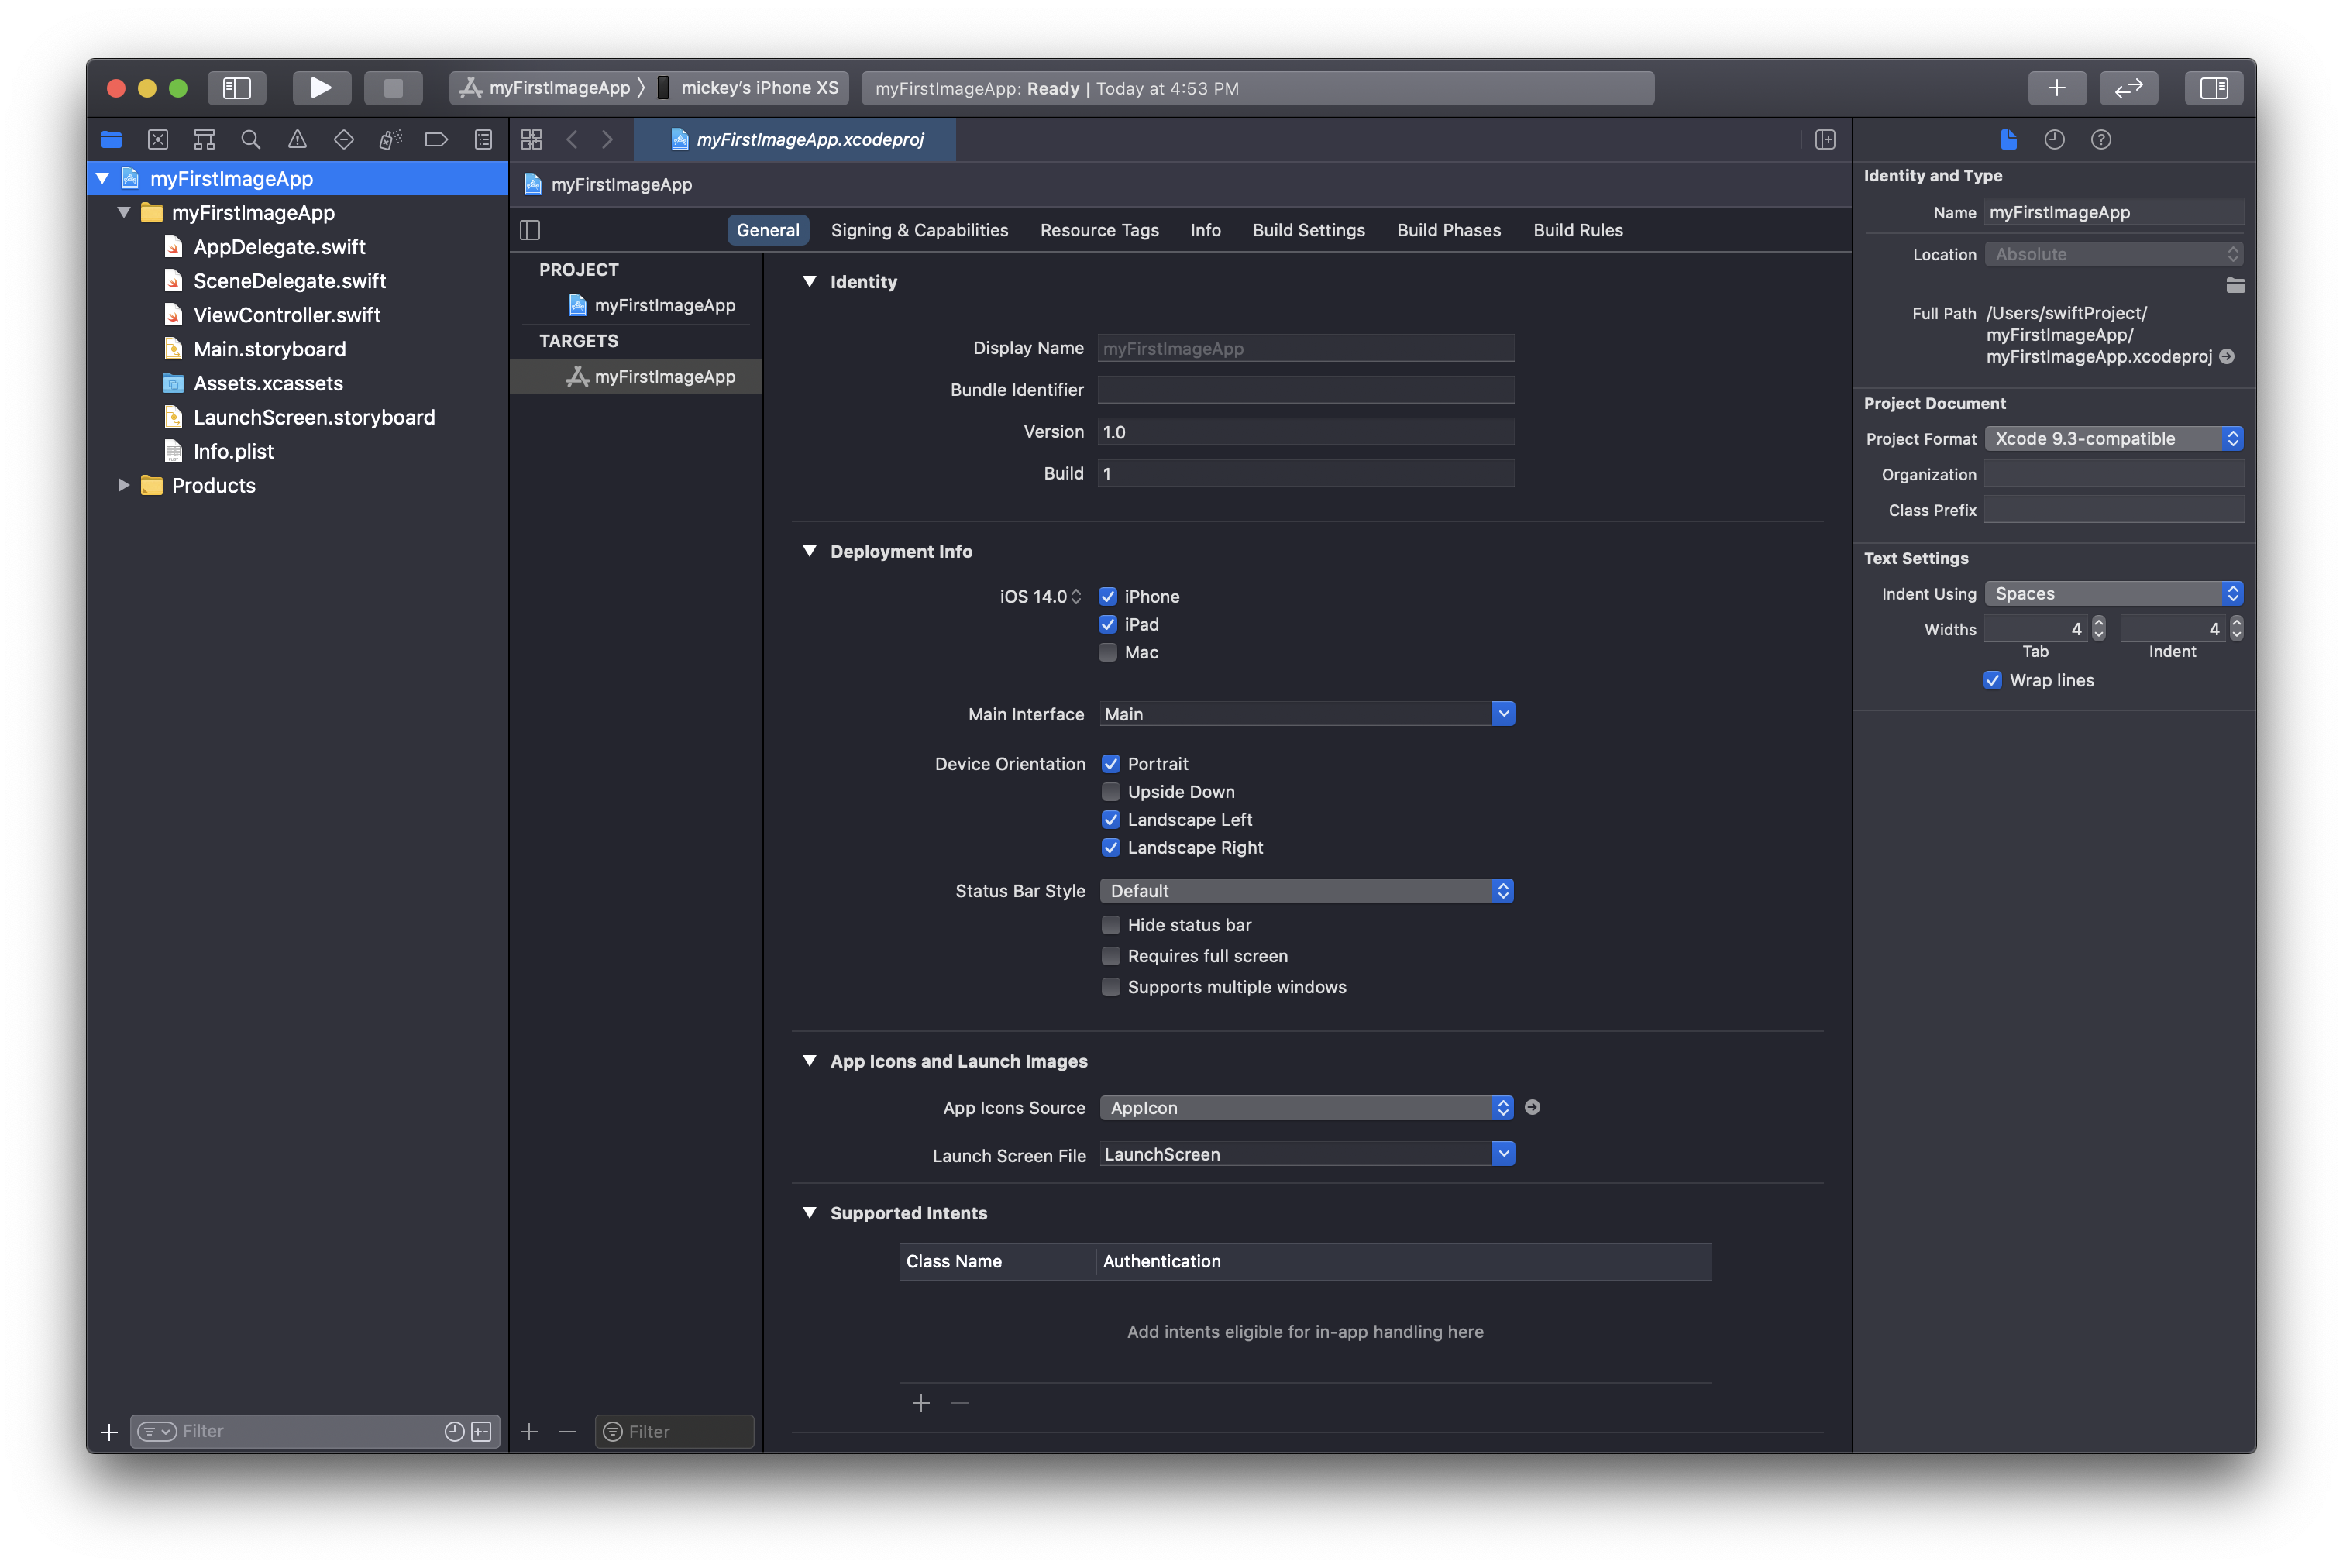Uncheck Landscape Right orientation
The height and width of the screenshot is (1568, 2343).
tap(1111, 847)
